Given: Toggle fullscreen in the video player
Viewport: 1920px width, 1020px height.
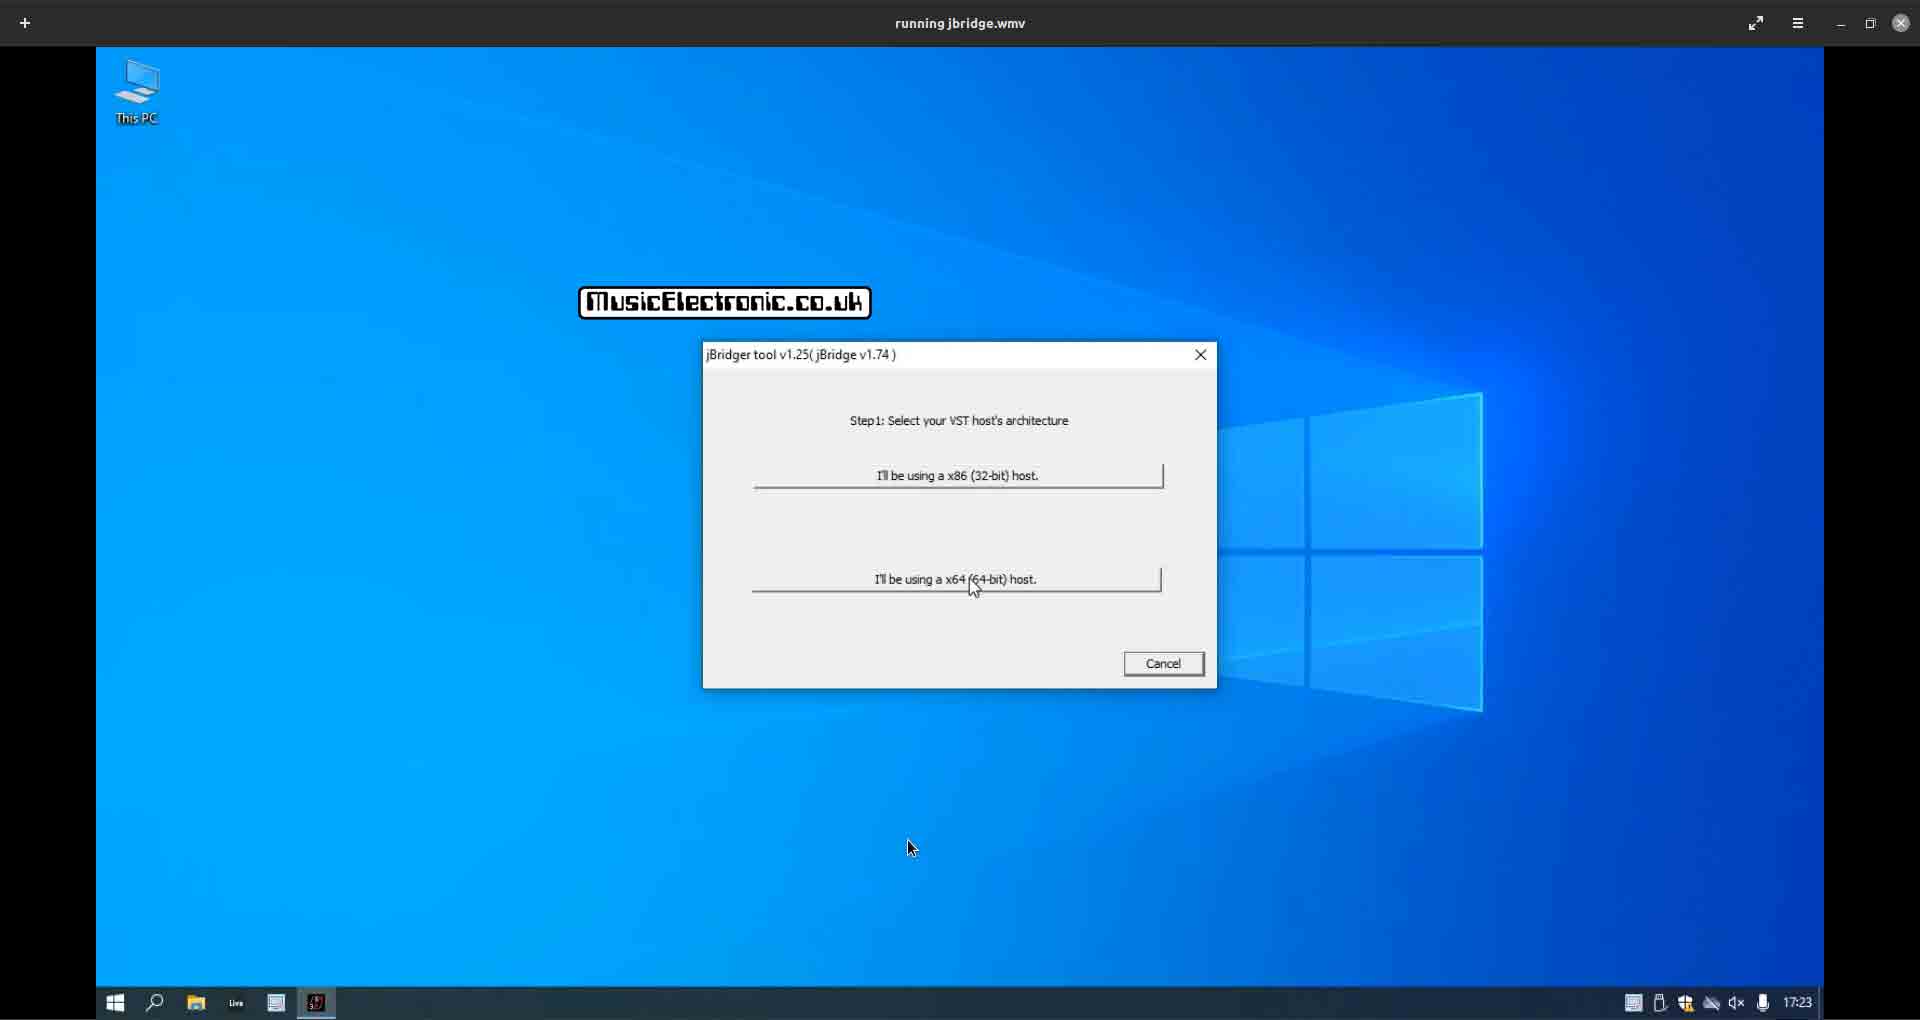Looking at the screenshot, I should pos(1756,23).
